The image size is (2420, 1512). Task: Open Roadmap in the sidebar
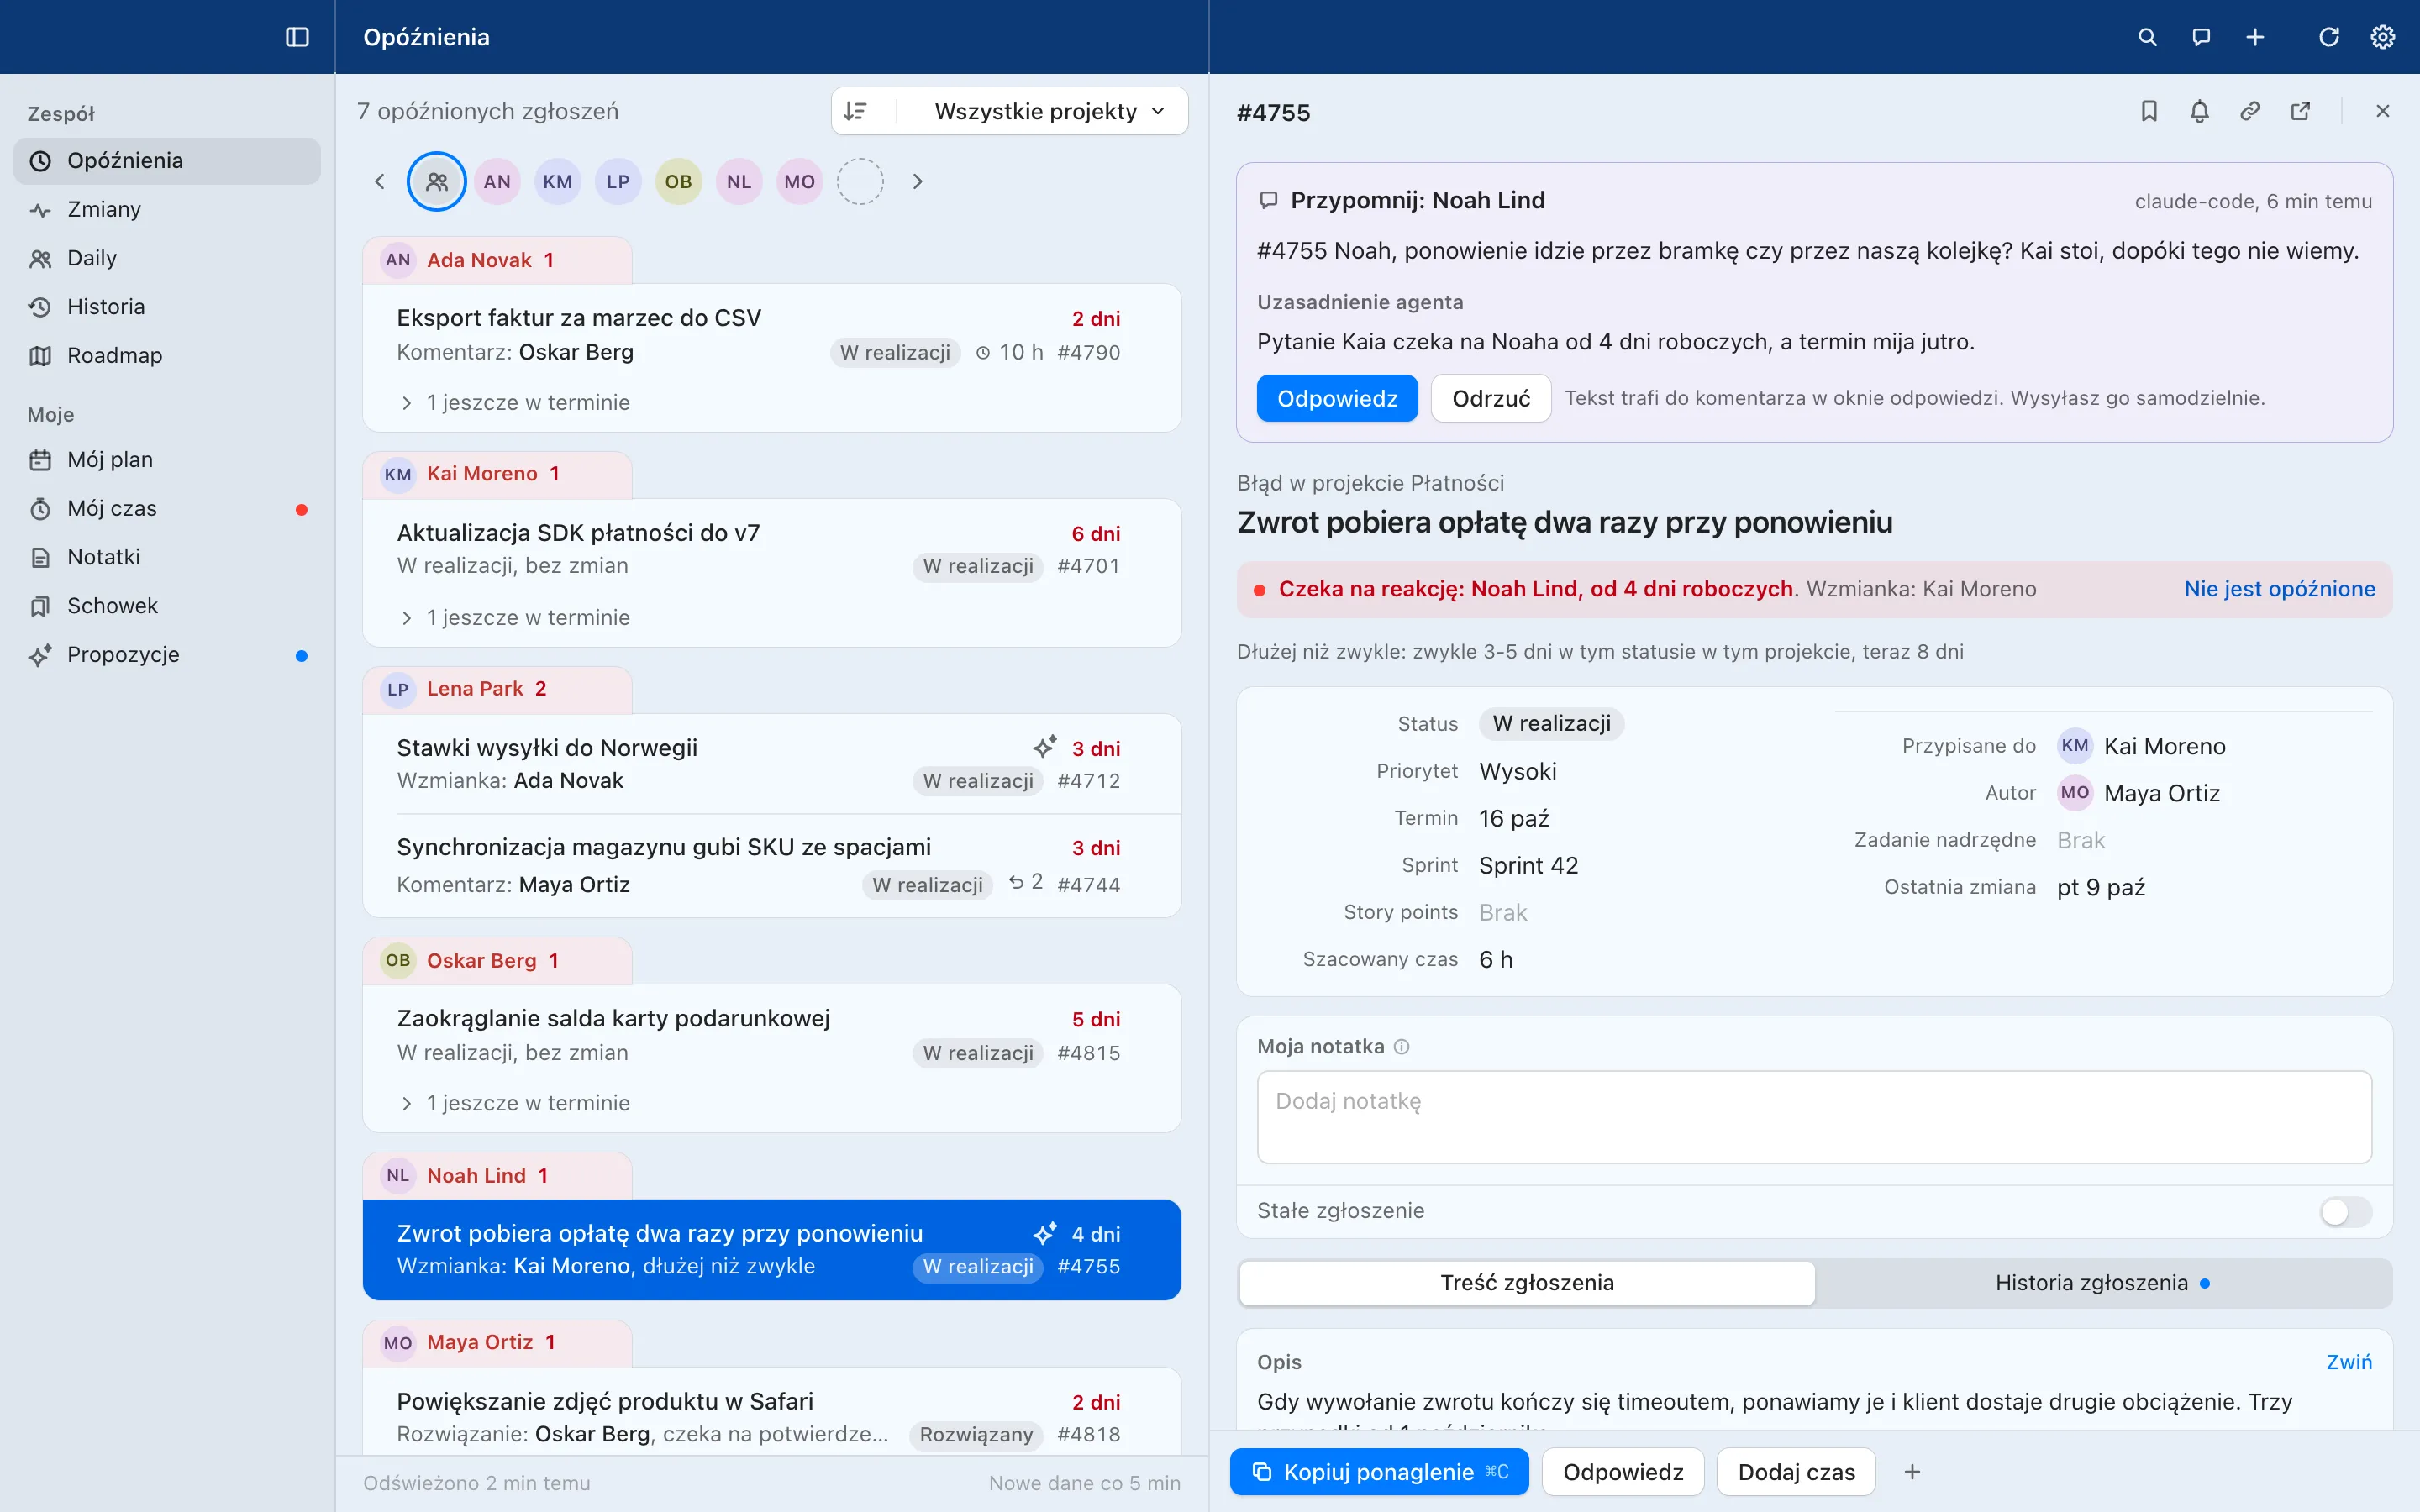[x=167, y=355]
